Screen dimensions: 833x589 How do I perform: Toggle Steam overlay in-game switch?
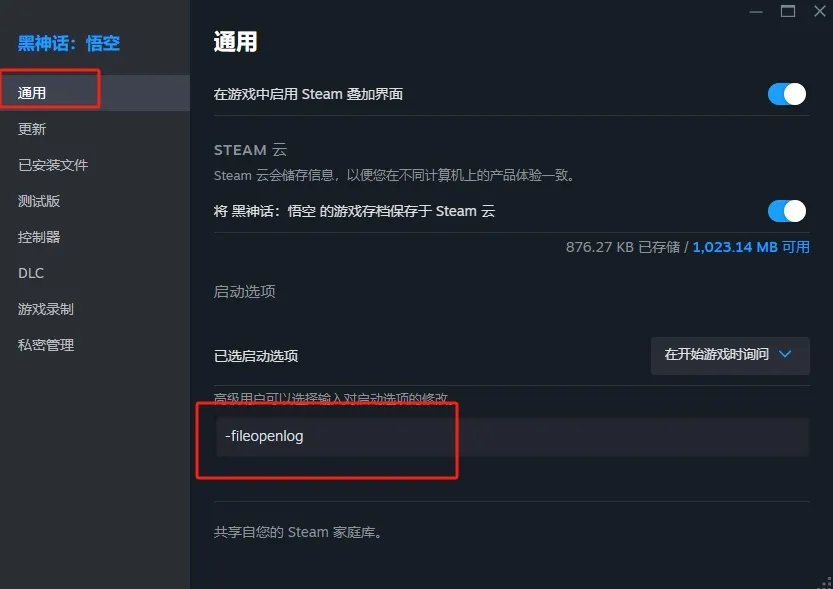click(786, 95)
